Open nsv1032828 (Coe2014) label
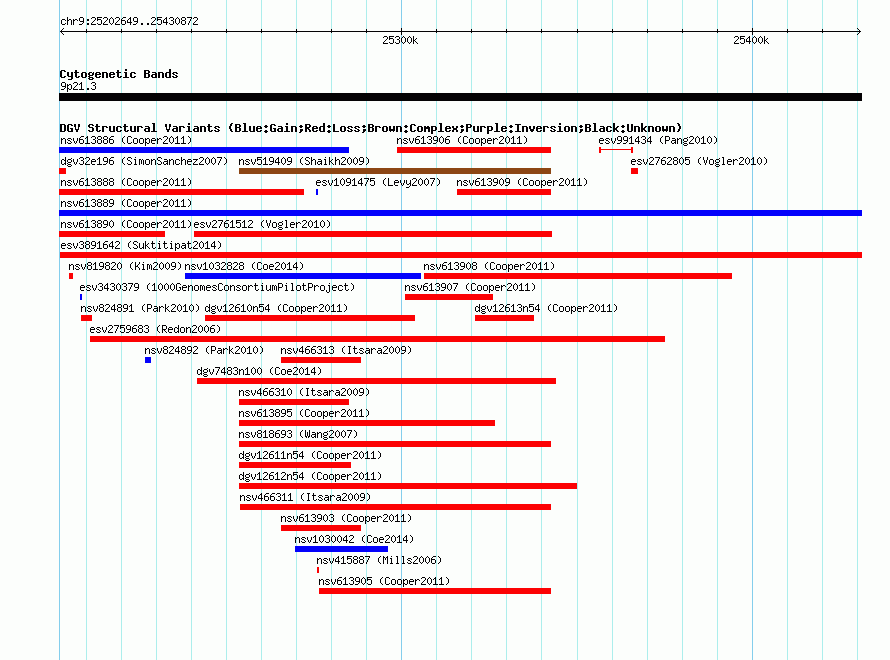Screen dimensions: 890x660 [244, 266]
